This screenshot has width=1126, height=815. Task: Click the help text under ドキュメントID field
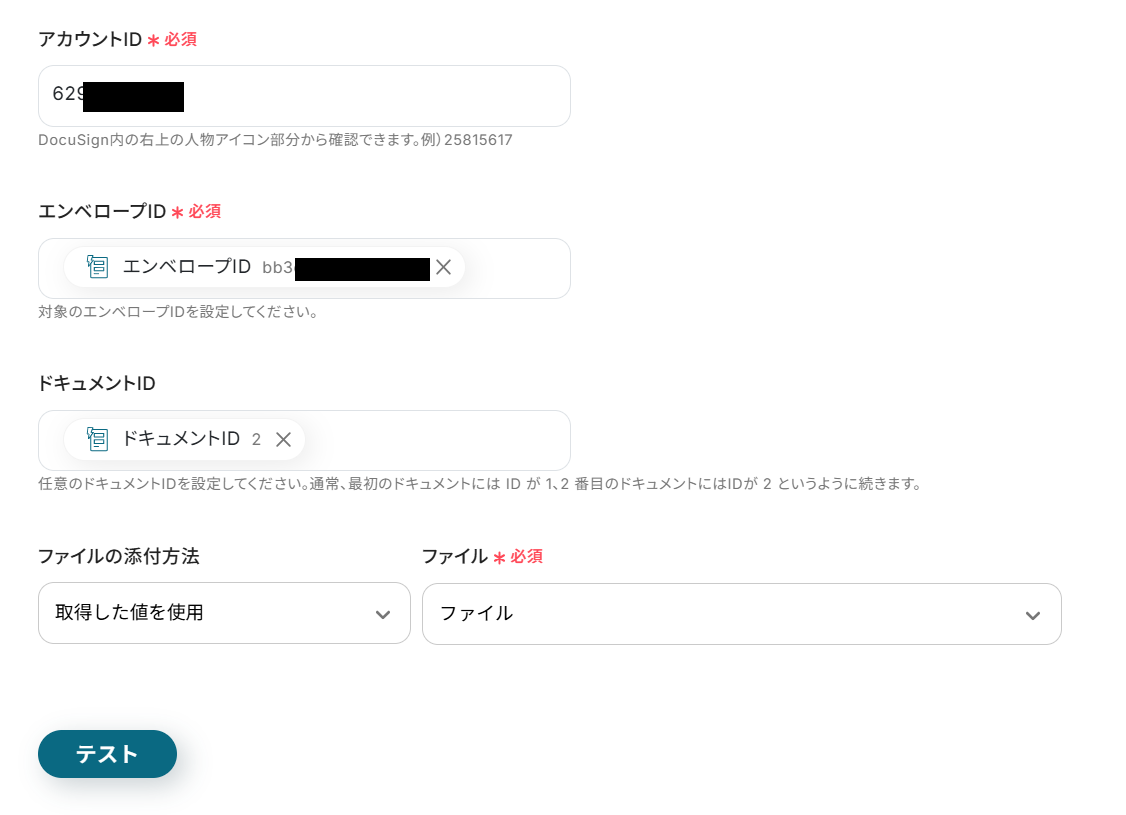point(478,484)
